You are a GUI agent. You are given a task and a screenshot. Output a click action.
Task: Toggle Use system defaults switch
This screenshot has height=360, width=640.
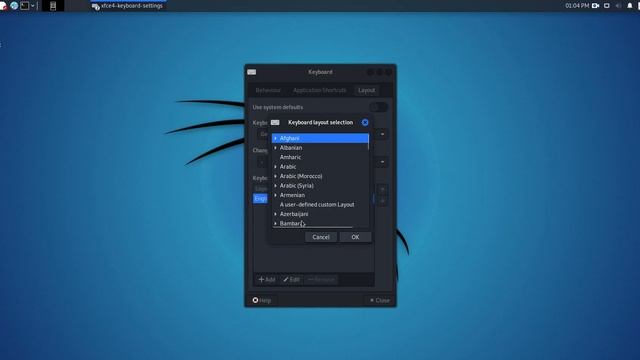click(x=378, y=107)
